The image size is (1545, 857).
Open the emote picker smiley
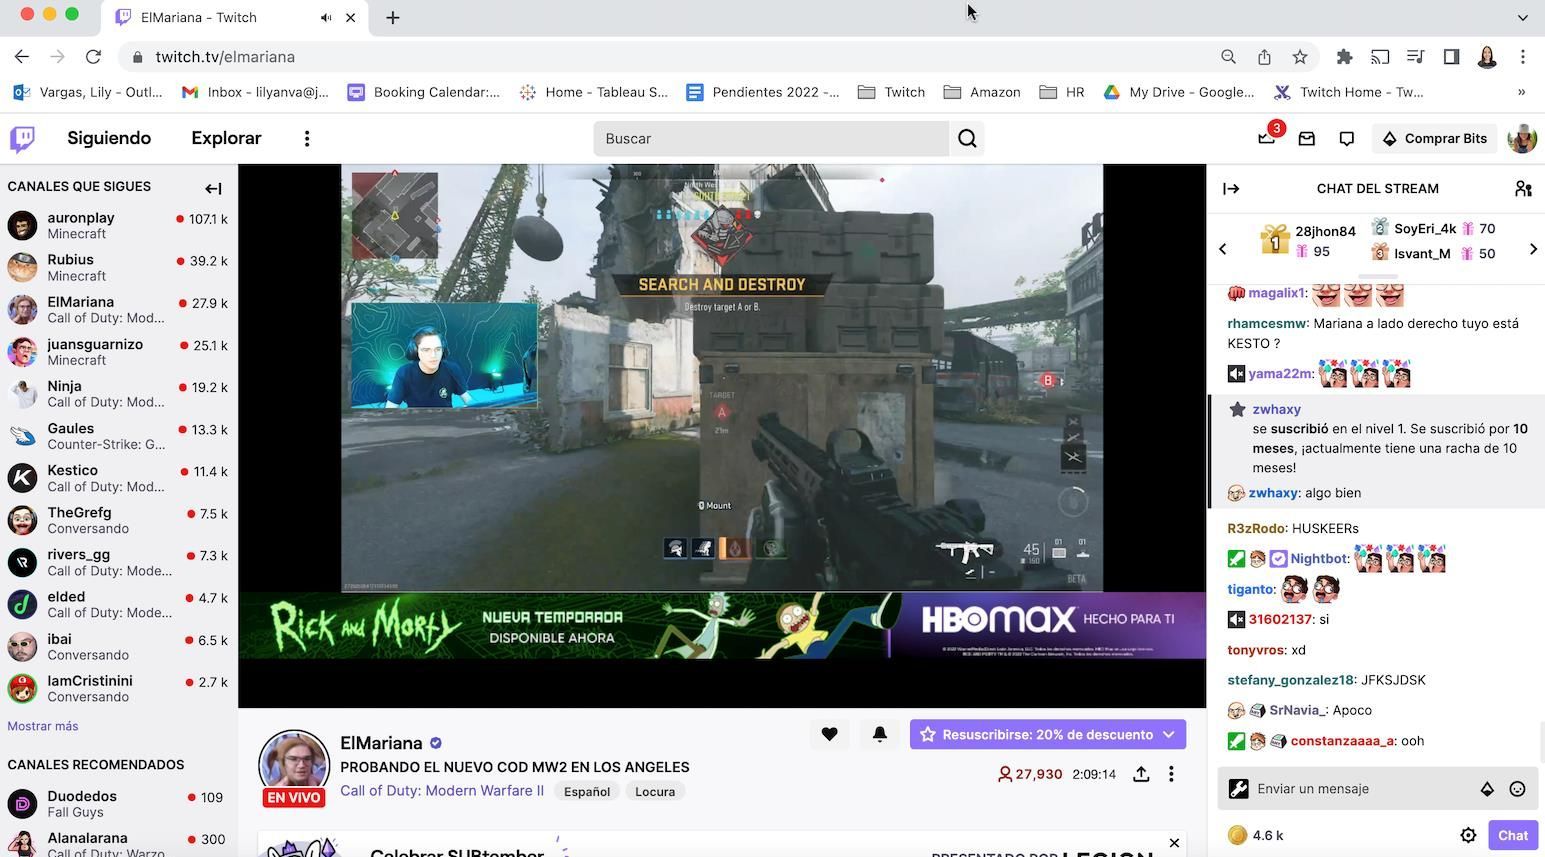tap(1517, 789)
